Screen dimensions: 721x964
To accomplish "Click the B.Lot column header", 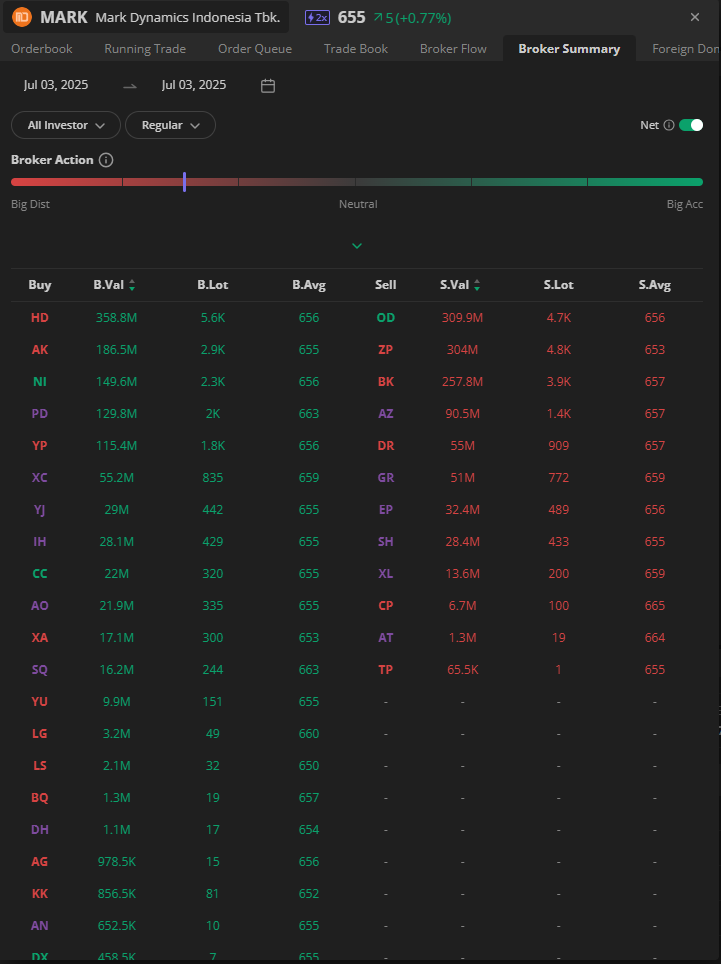I will pos(213,285).
